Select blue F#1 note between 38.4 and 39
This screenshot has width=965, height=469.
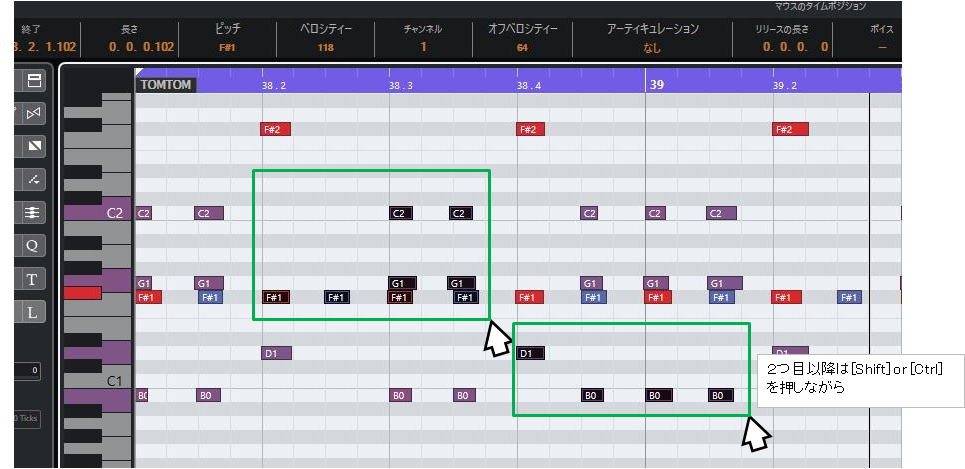point(594,298)
